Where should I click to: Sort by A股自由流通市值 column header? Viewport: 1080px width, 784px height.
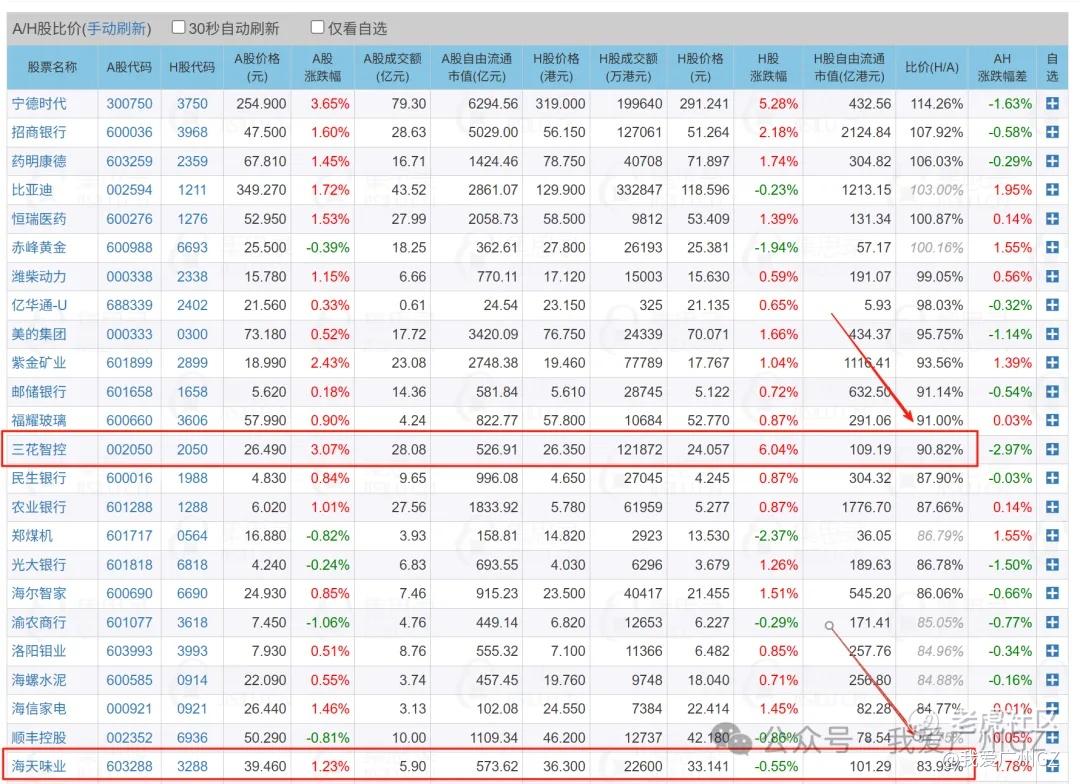pyautogui.click(x=477, y=68)
